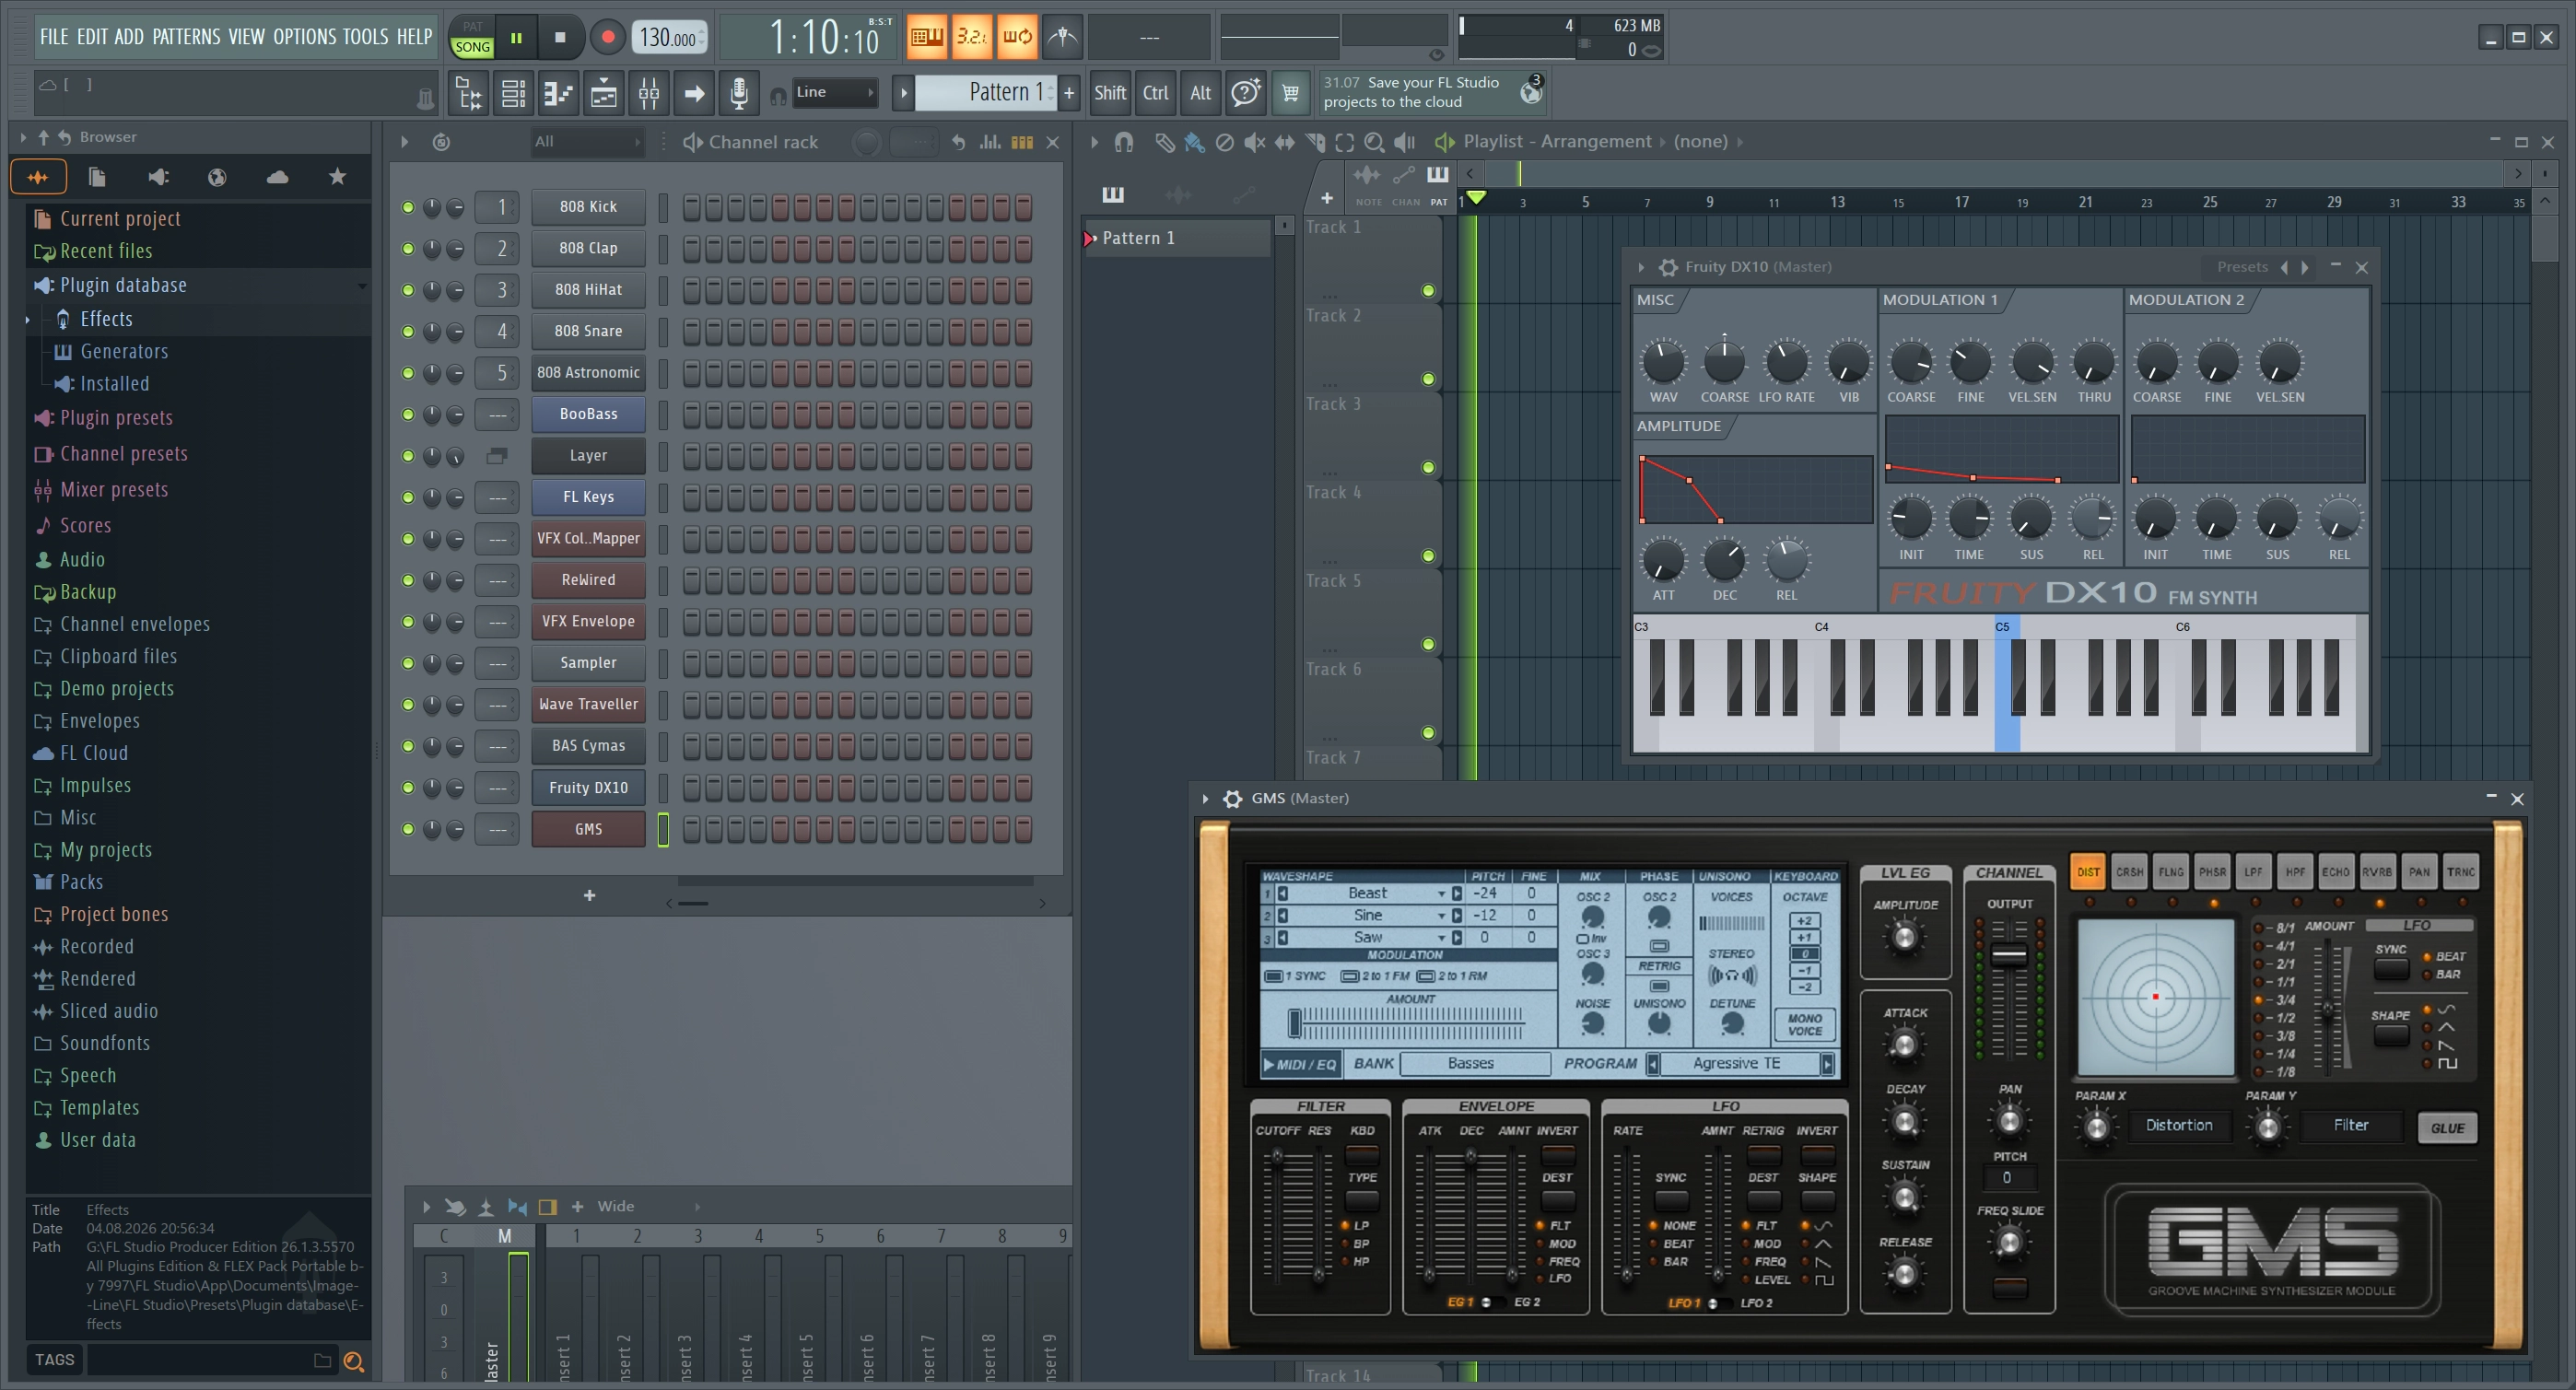Select the Playlist mute tool
The width and height of the screenshot is (2576, 1390).
tap(1254, 142)
